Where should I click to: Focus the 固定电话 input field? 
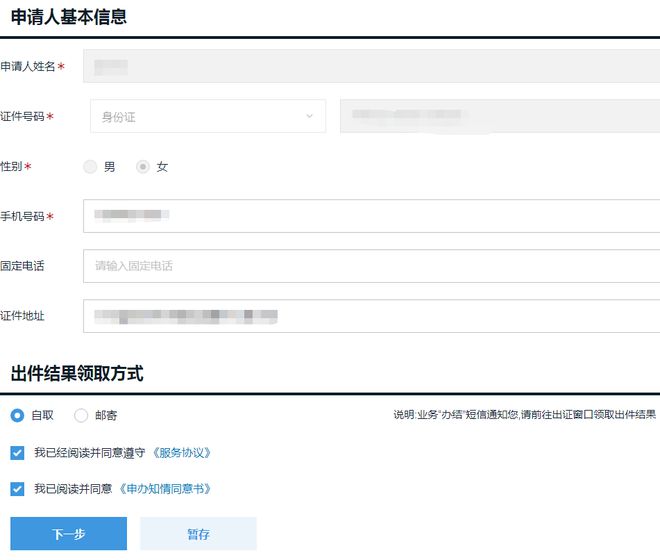tap(371, 266)
